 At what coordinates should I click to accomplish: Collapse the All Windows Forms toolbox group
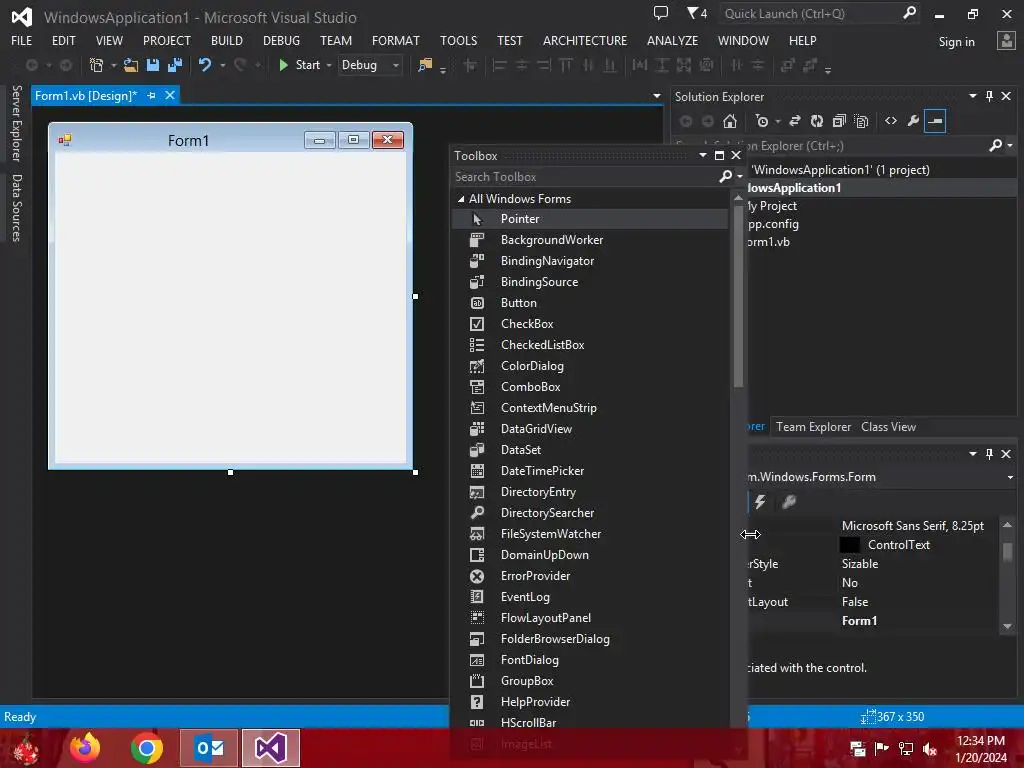461,199
